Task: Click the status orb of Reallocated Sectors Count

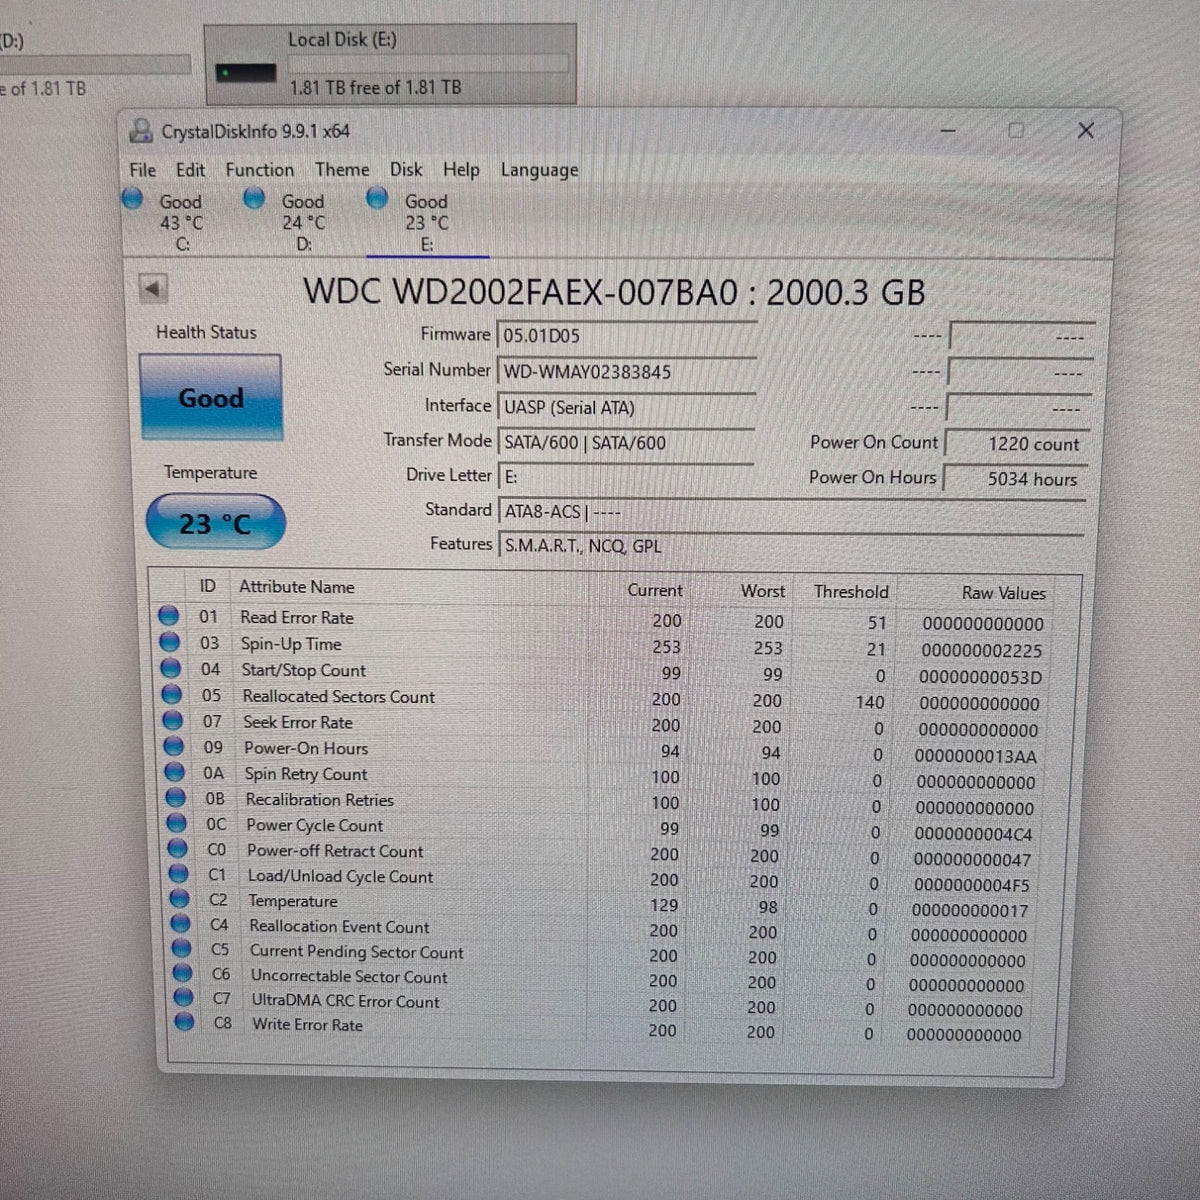Action: pyautogui.click(x=172, y=694)
